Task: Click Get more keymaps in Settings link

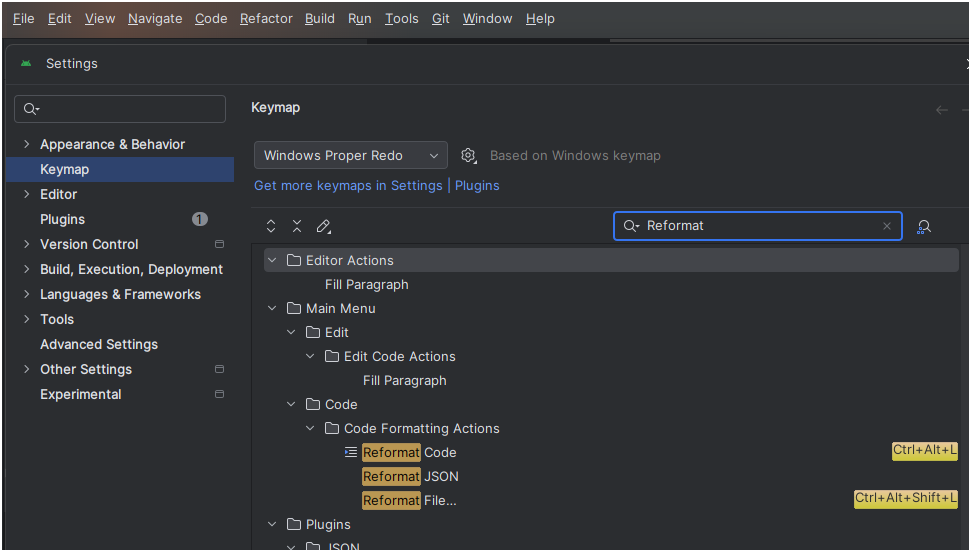Action: (348, 185)
